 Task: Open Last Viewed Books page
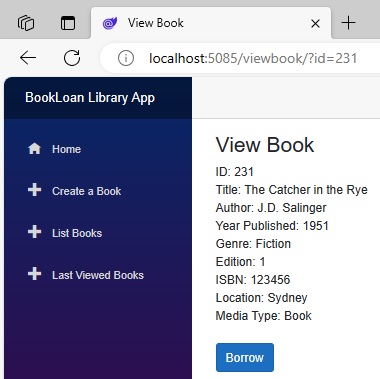tap(98, 275)
